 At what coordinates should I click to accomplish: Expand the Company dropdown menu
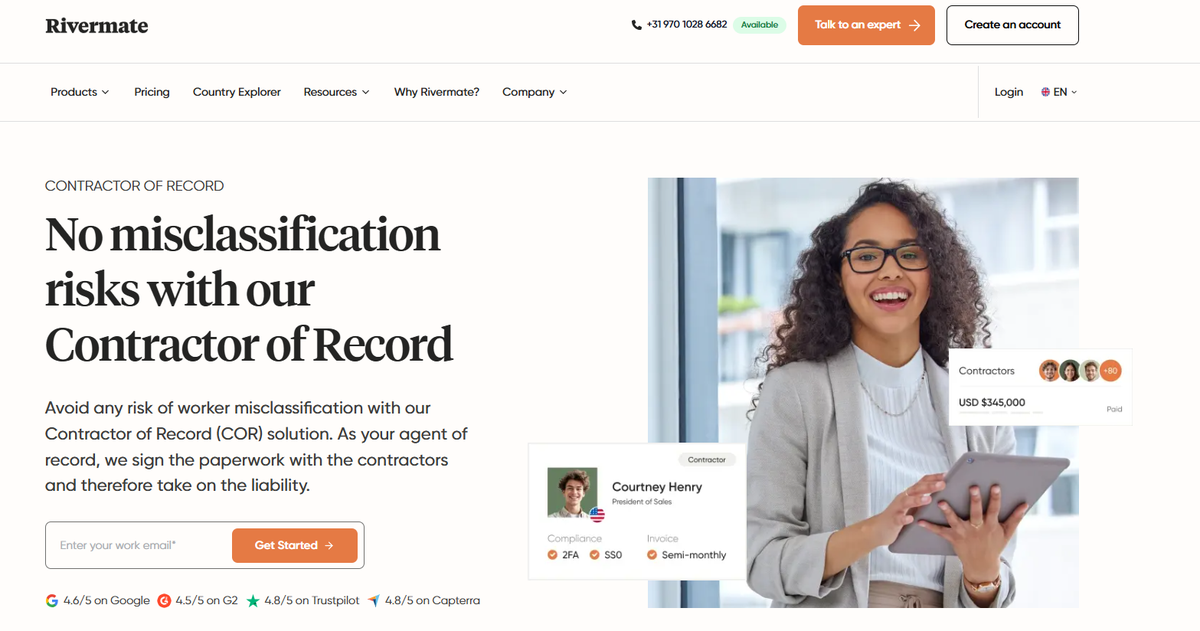[x=535, y=92]
